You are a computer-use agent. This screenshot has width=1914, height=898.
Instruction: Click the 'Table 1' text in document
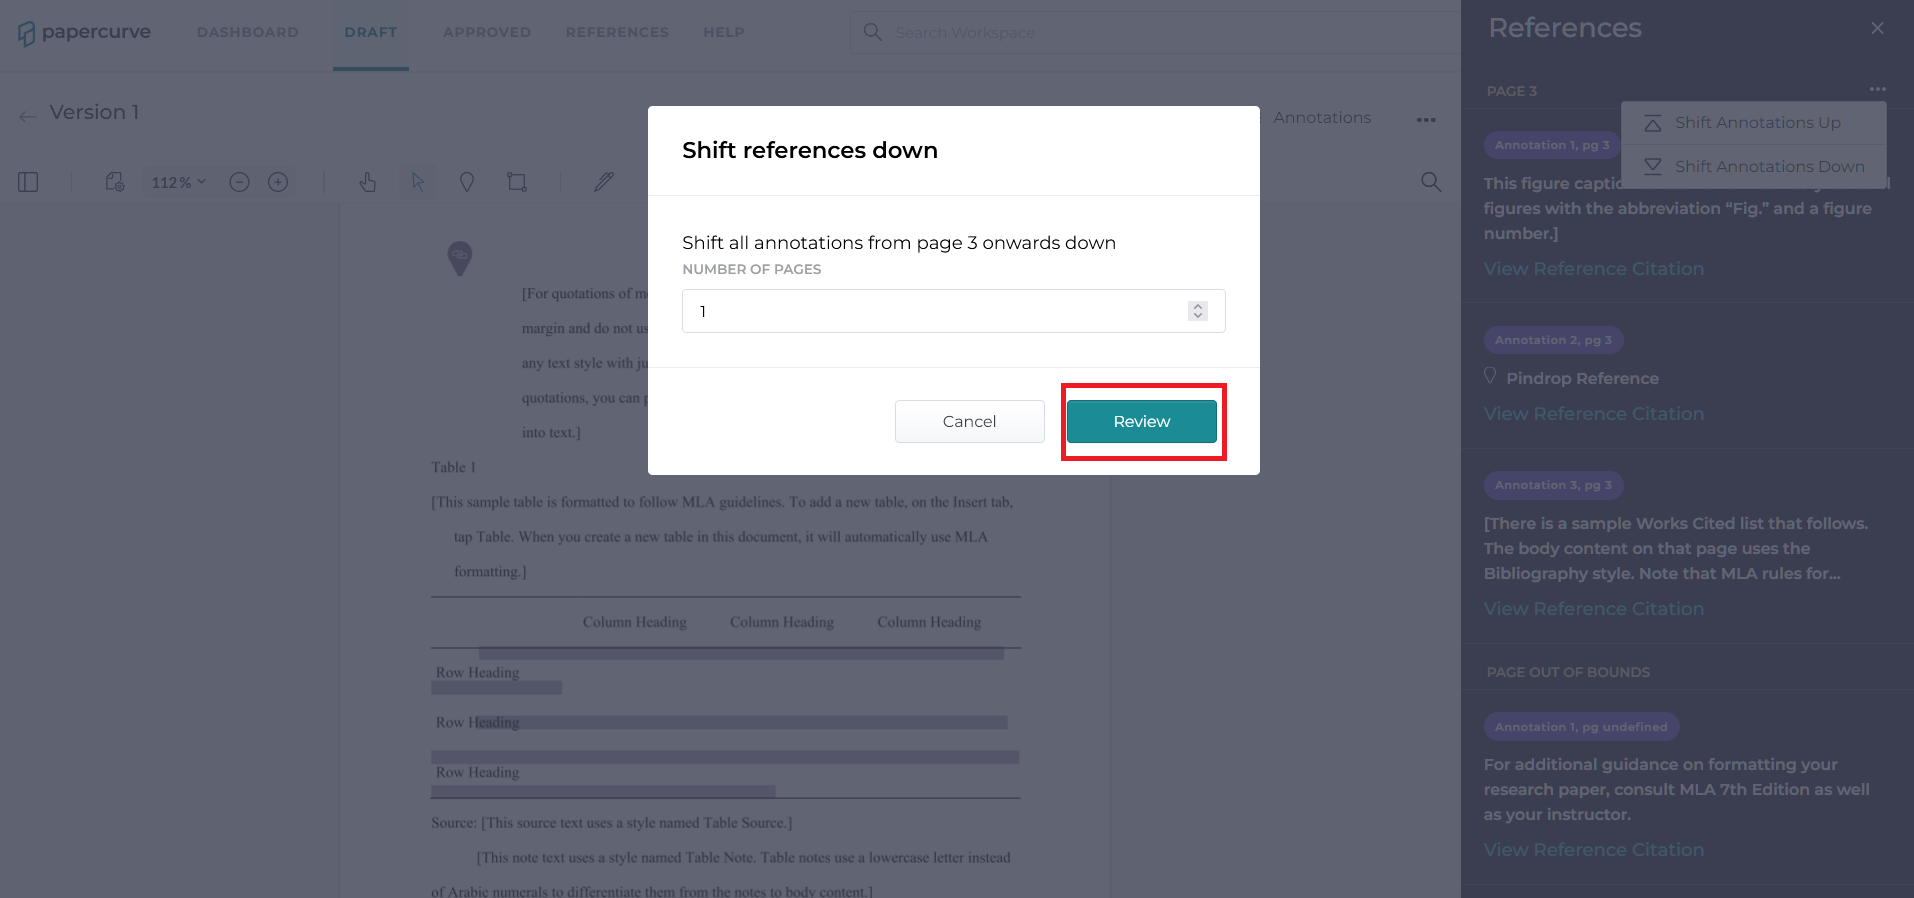coord(453,467)
